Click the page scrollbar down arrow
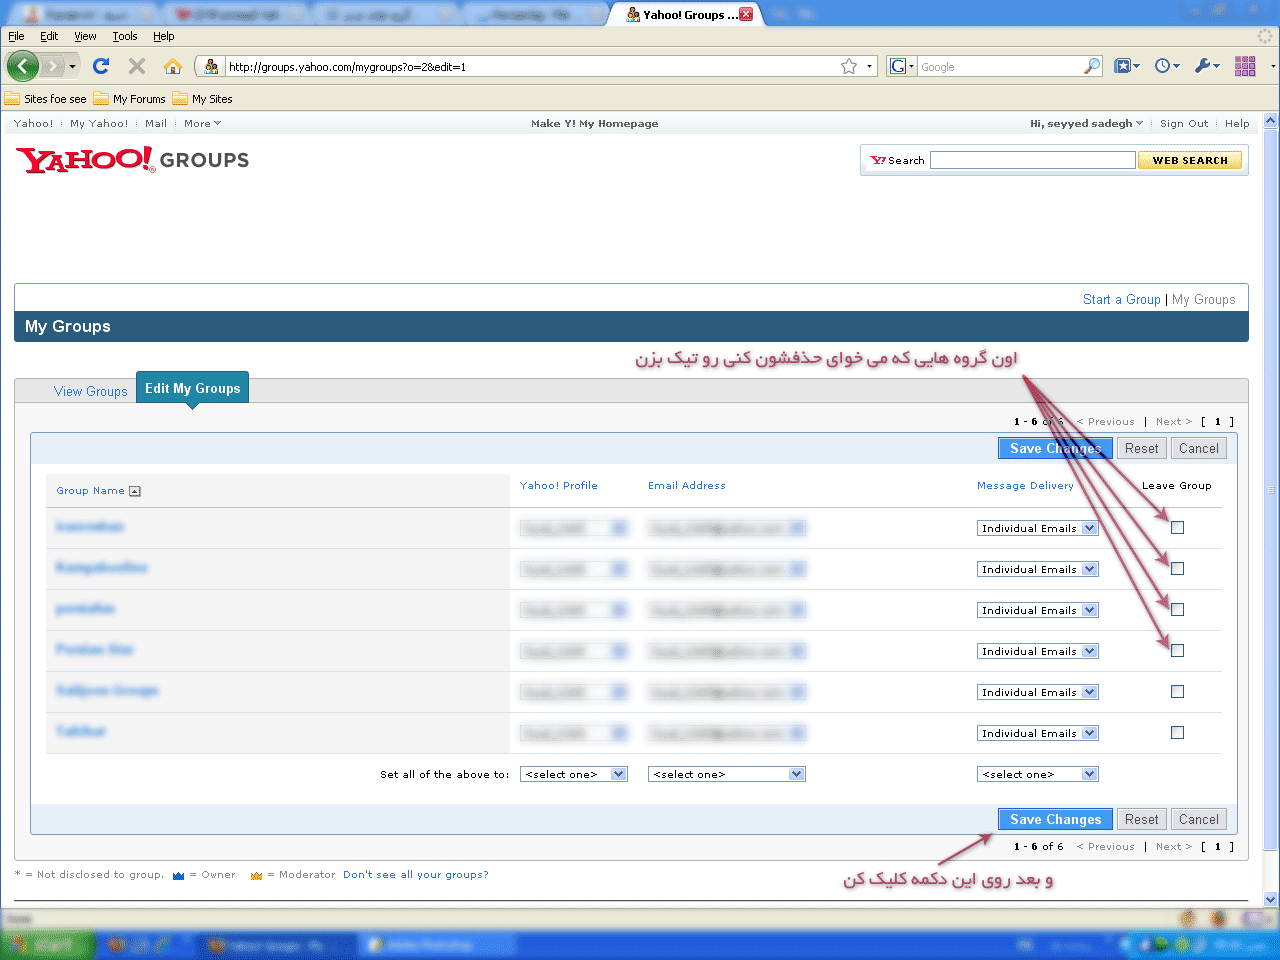 pos(1271,899)
